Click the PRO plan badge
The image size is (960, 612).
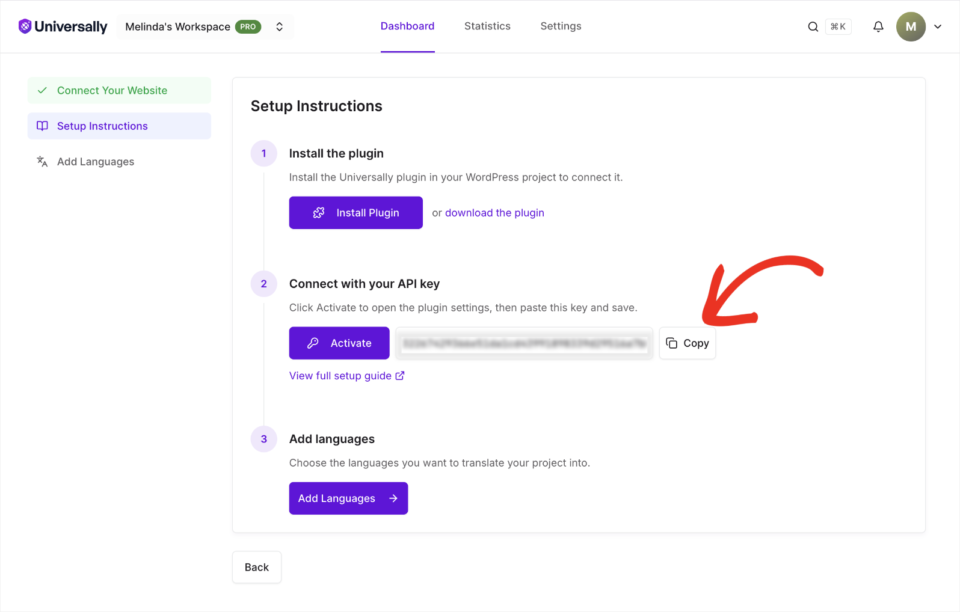[x=248, y=26]
